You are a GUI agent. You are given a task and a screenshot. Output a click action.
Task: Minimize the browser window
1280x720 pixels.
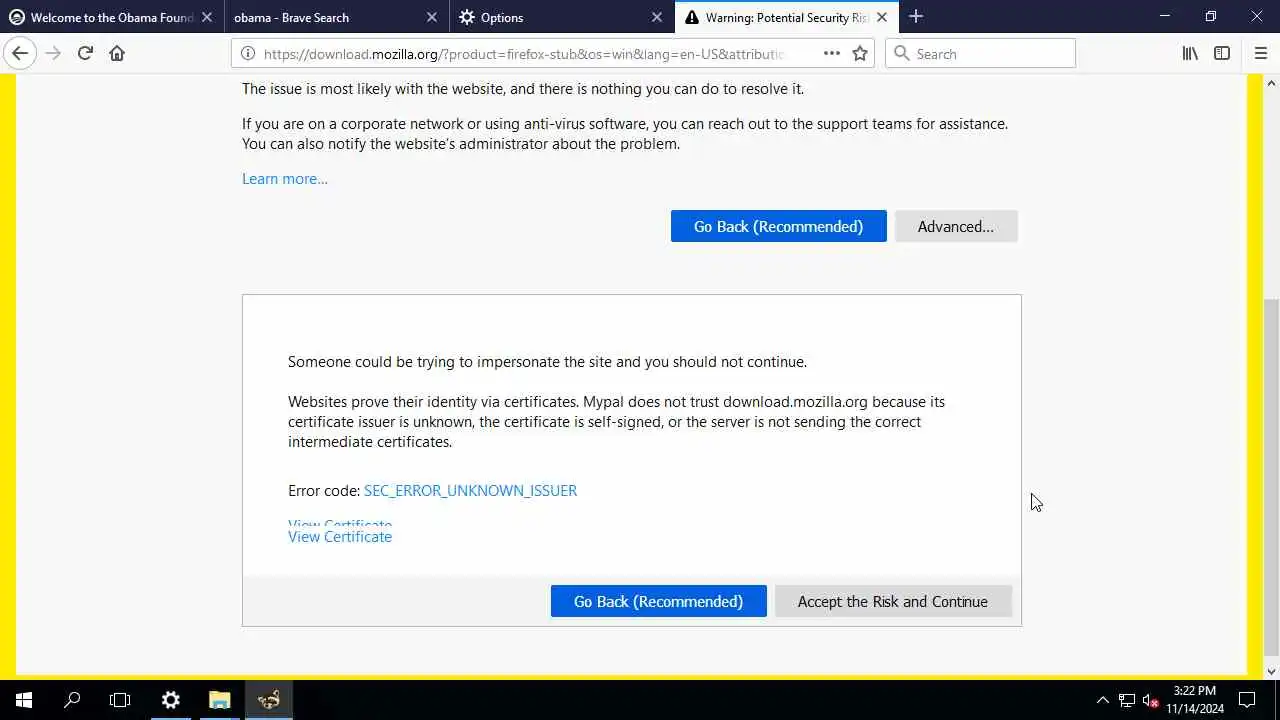(x=1165, y=16)
